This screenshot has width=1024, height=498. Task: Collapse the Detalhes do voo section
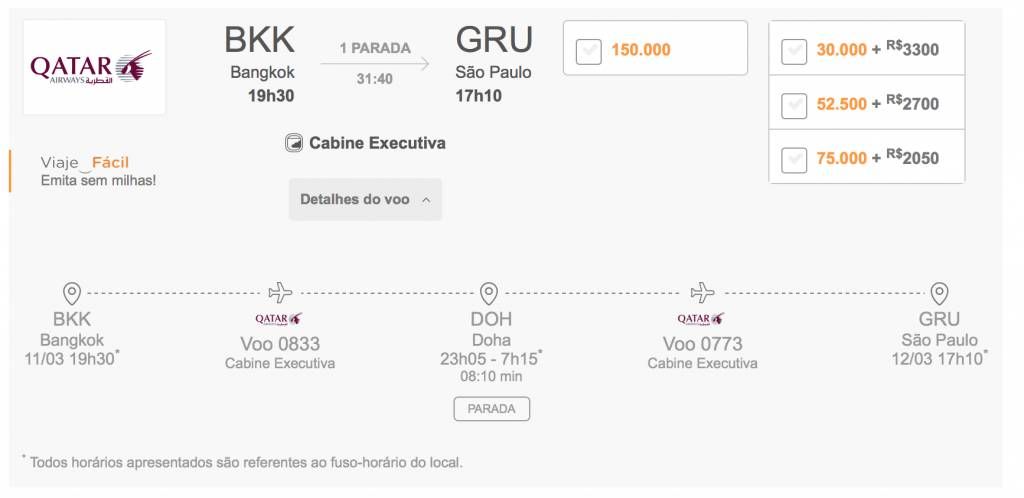[x=366, y=200]
